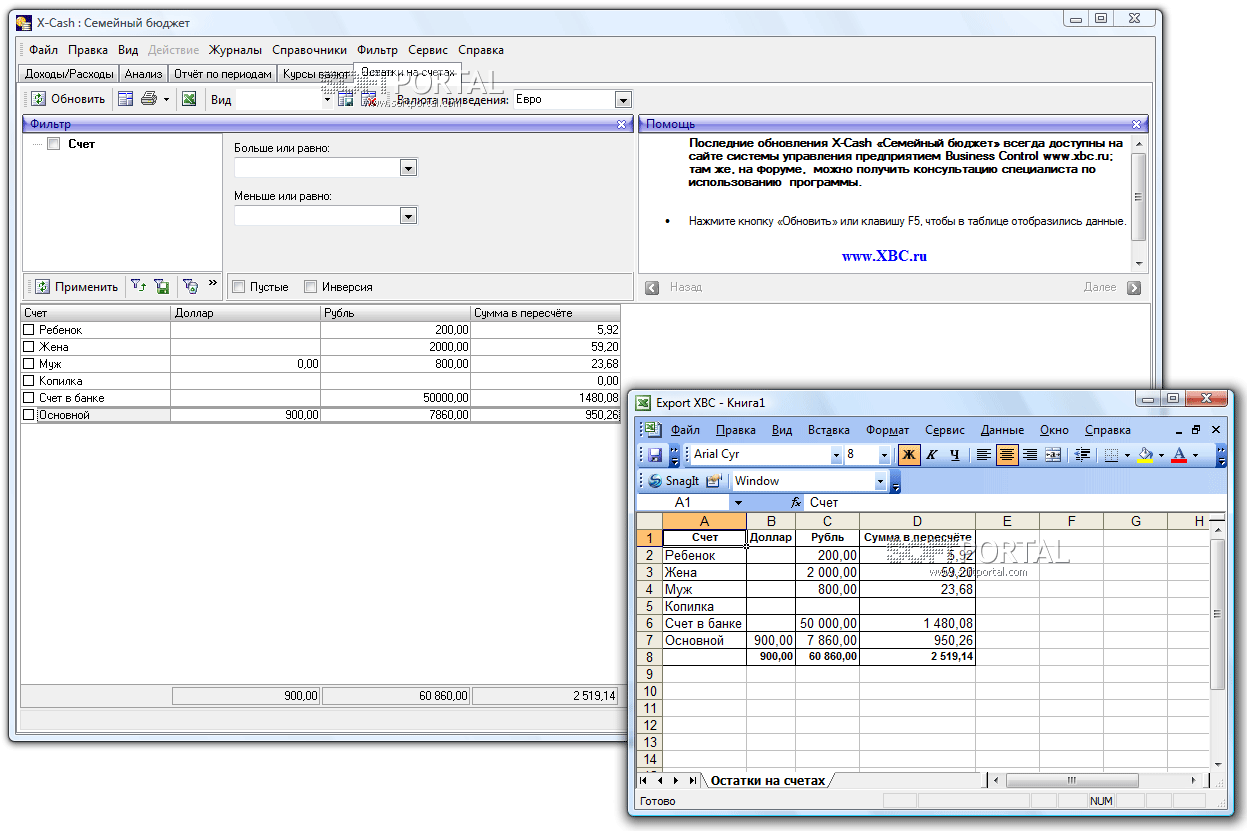
Task: Open the www.XBC.ru link in help panel
Action: pyautogui.click(x=884, y=256)
